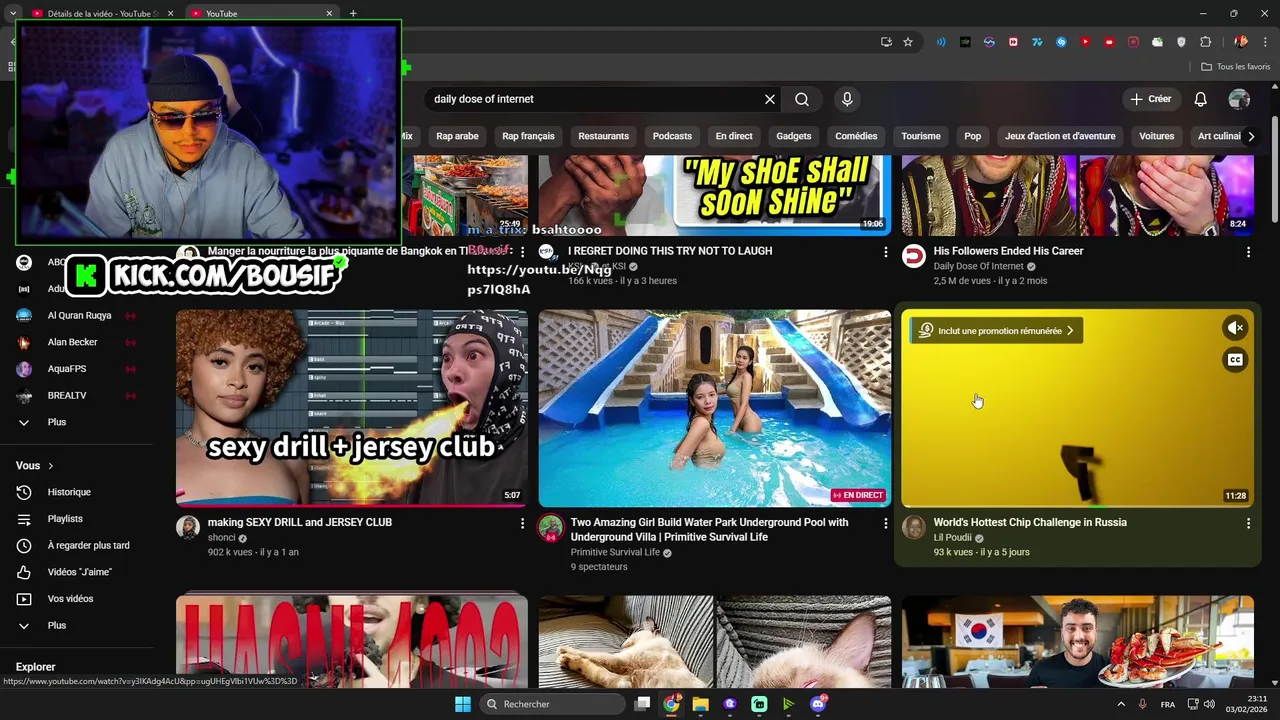This screenshot has height=720, width=1280.
Task: Clear the YouTube search box text
Action: pyautogui.click(x=769, y=99)
